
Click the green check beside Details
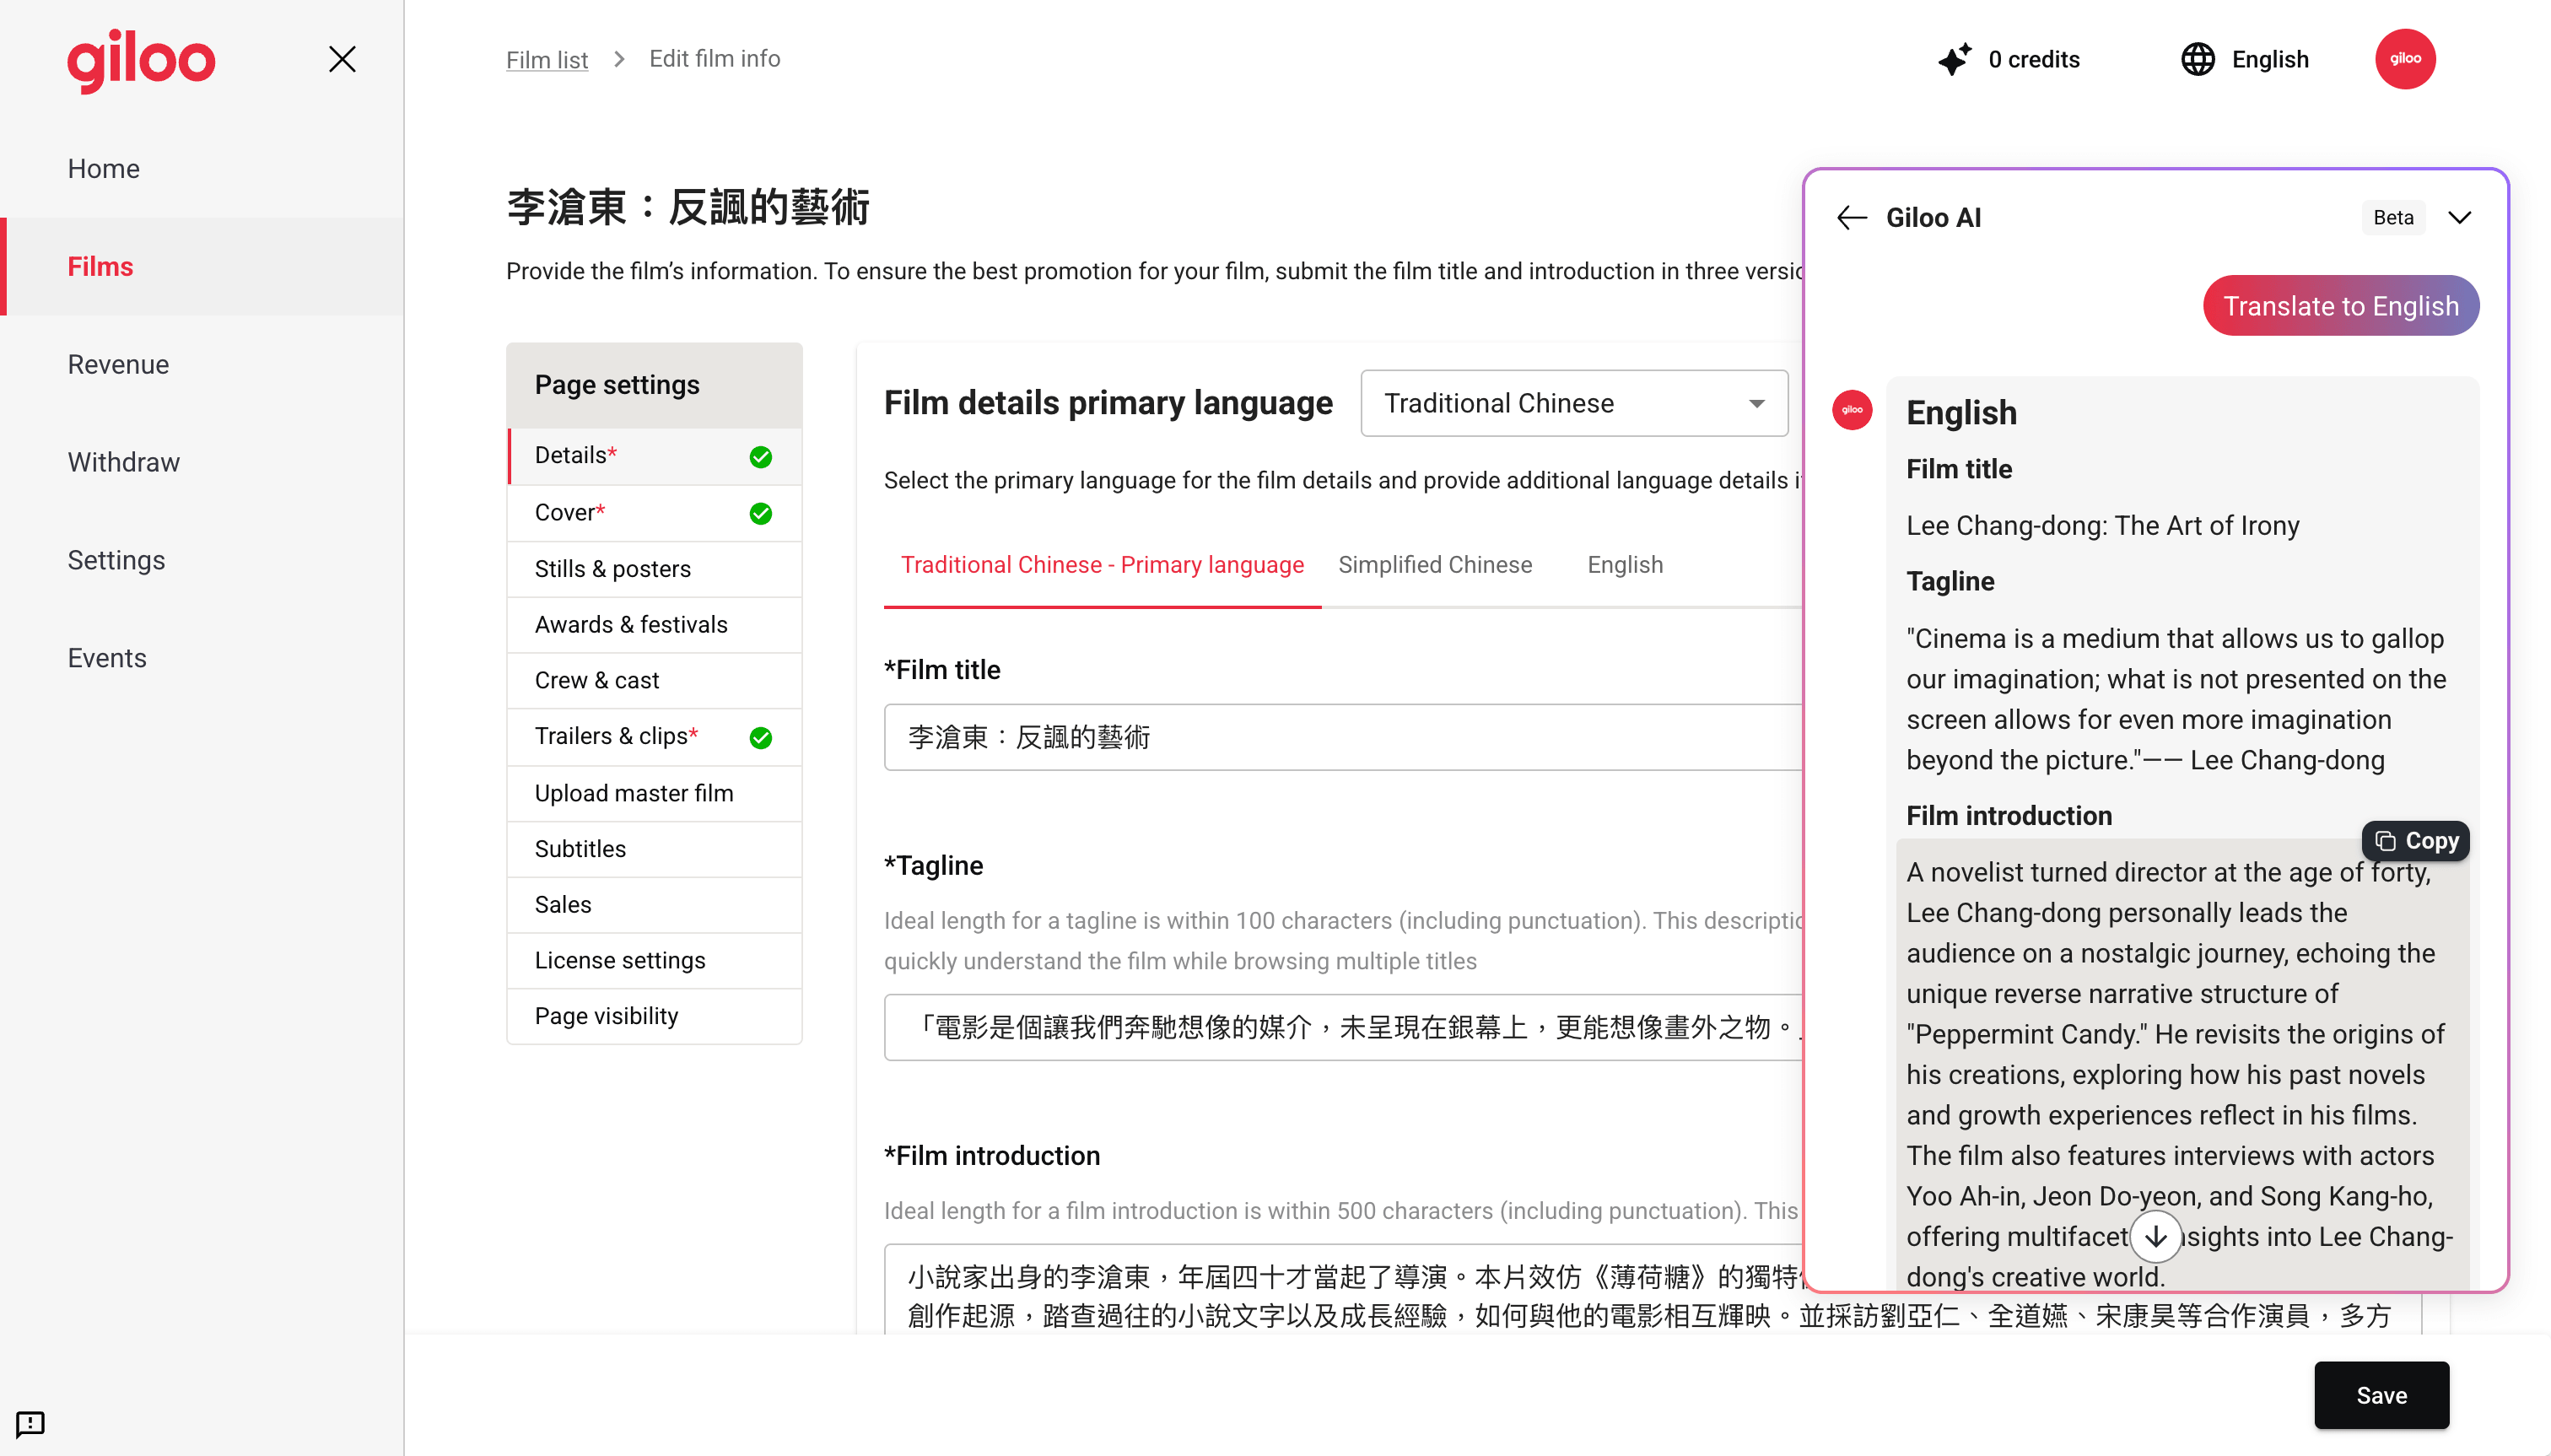tap(760, 457)
